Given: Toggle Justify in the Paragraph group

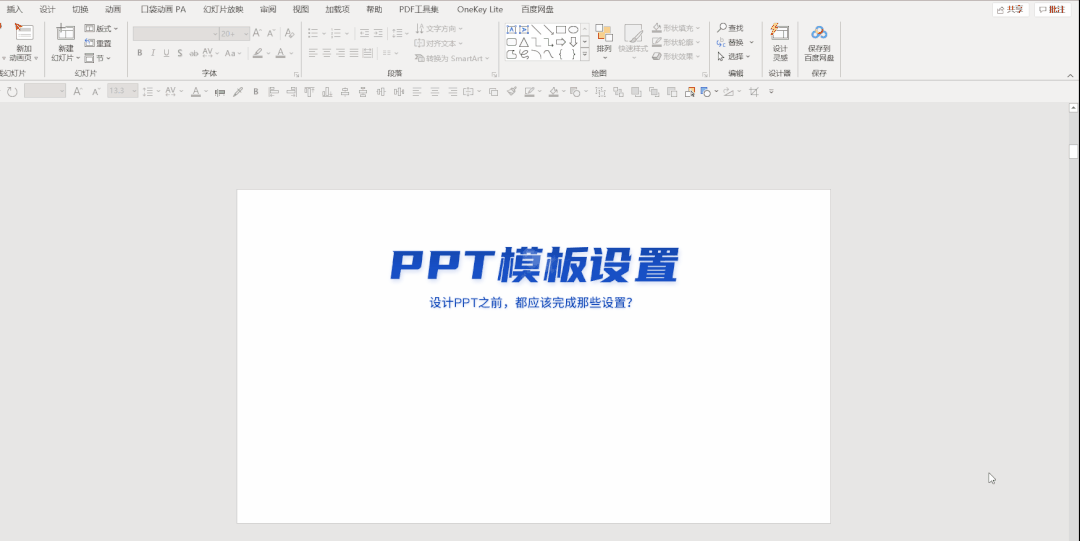Looking at the screenshot, I should (x=354, y=52).
